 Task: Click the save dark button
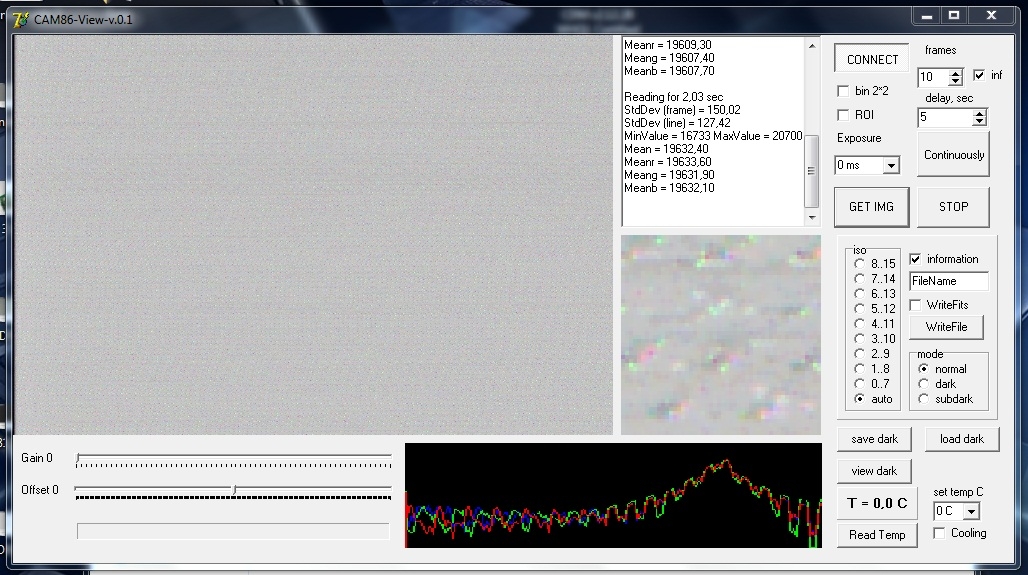(874, 439)
